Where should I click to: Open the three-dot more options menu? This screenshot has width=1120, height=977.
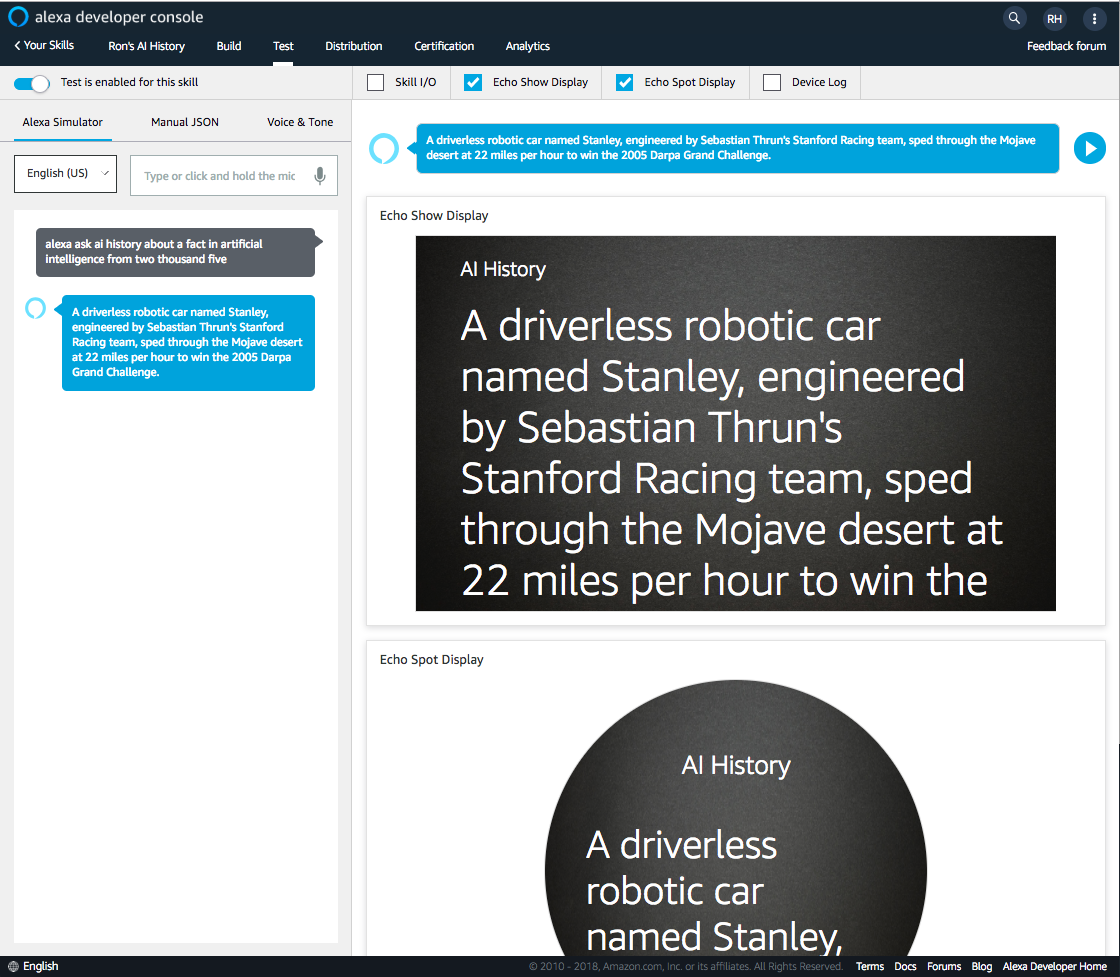1095,18
